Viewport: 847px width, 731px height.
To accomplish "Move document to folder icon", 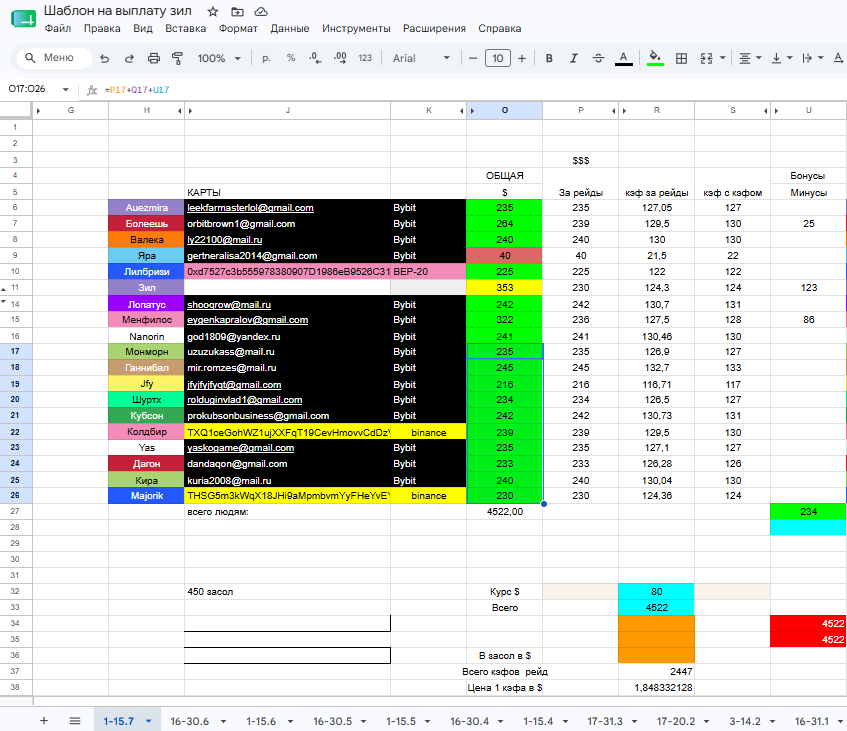I will 237,11.
